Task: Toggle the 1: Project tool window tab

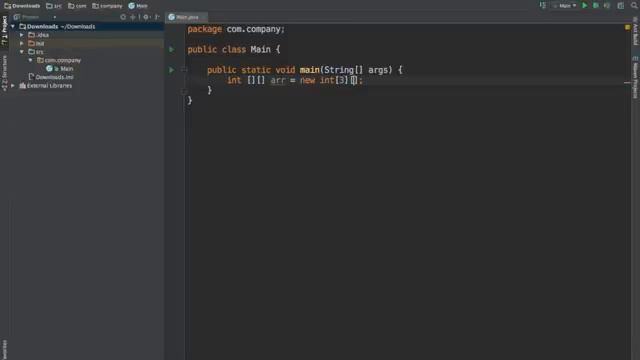Action: [4, 31]
